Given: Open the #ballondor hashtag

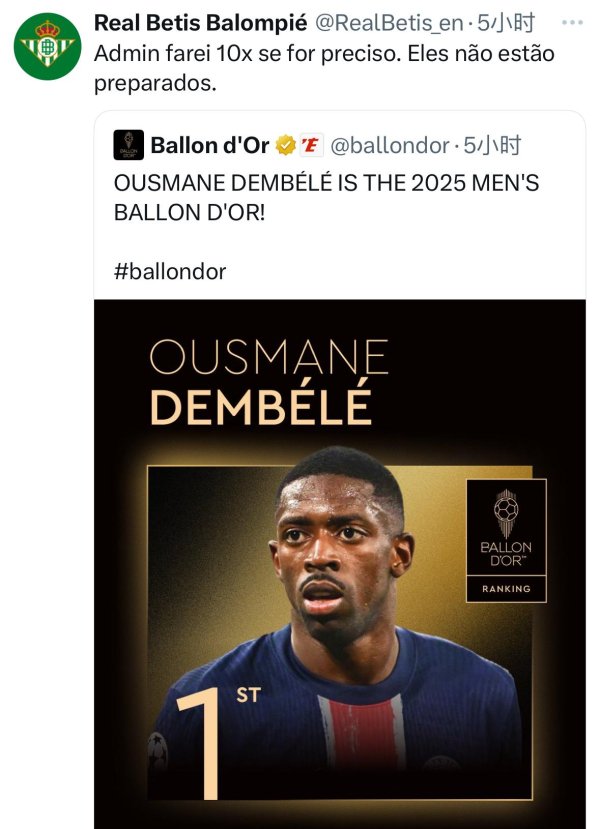Looking at the screenshot, I should pyautogui.click(x=170, y=271).
